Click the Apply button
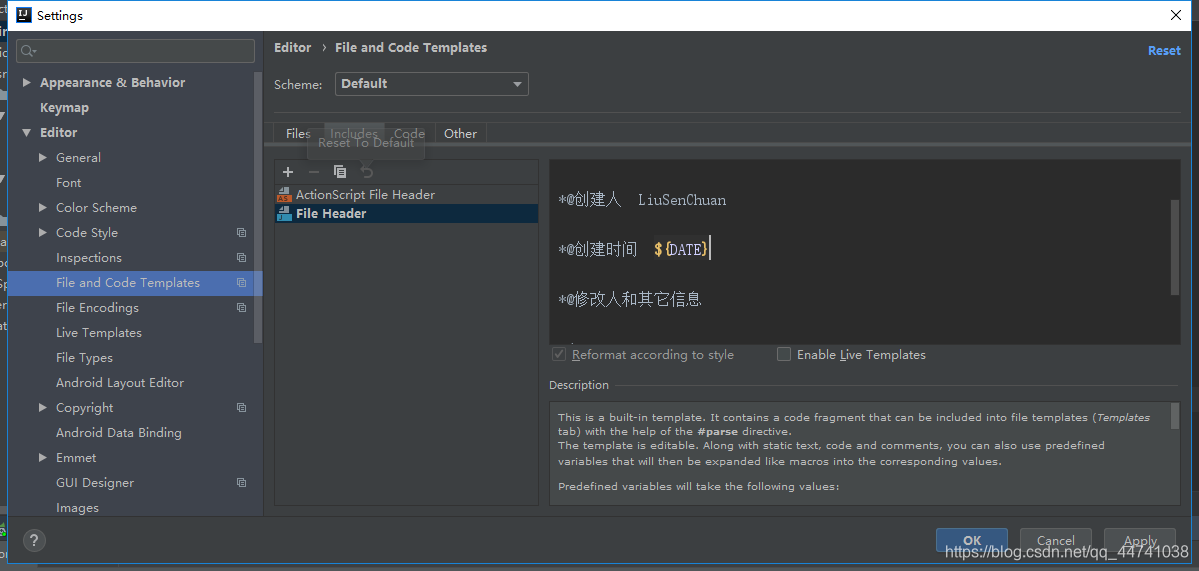 click(x=1140, y=540)
